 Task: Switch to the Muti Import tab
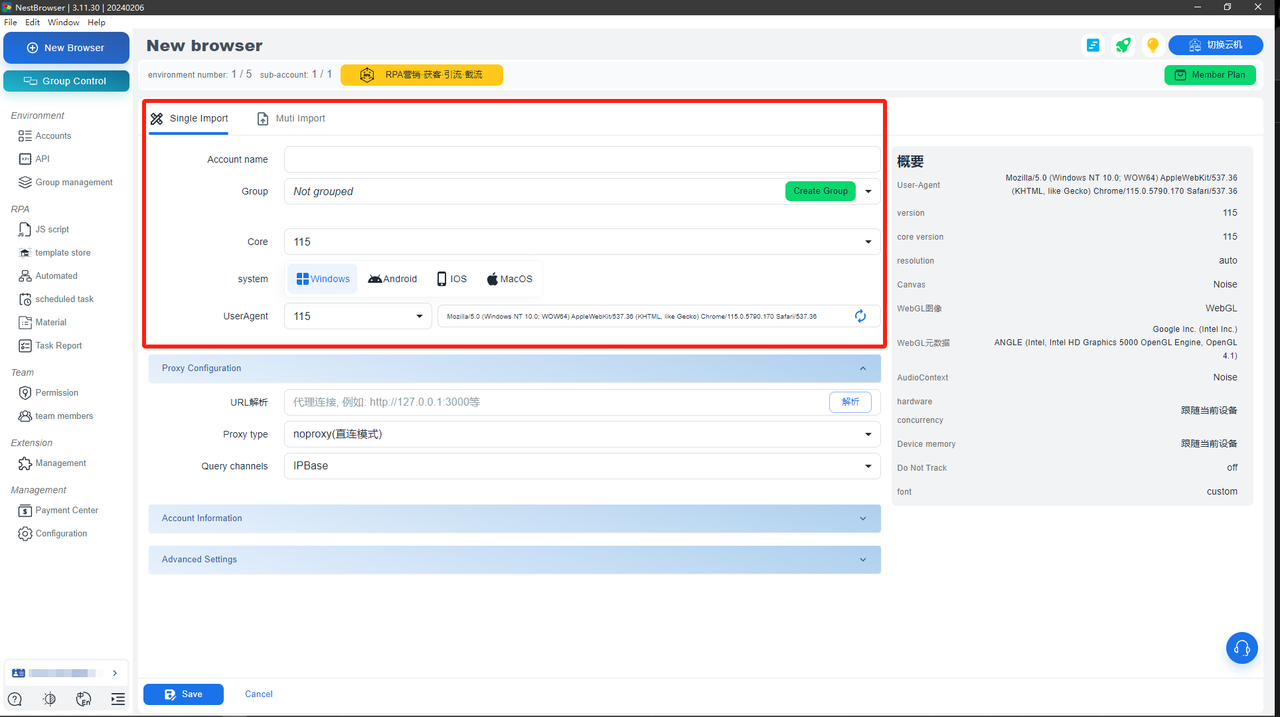pyautogui.click(x=291, y=118)
